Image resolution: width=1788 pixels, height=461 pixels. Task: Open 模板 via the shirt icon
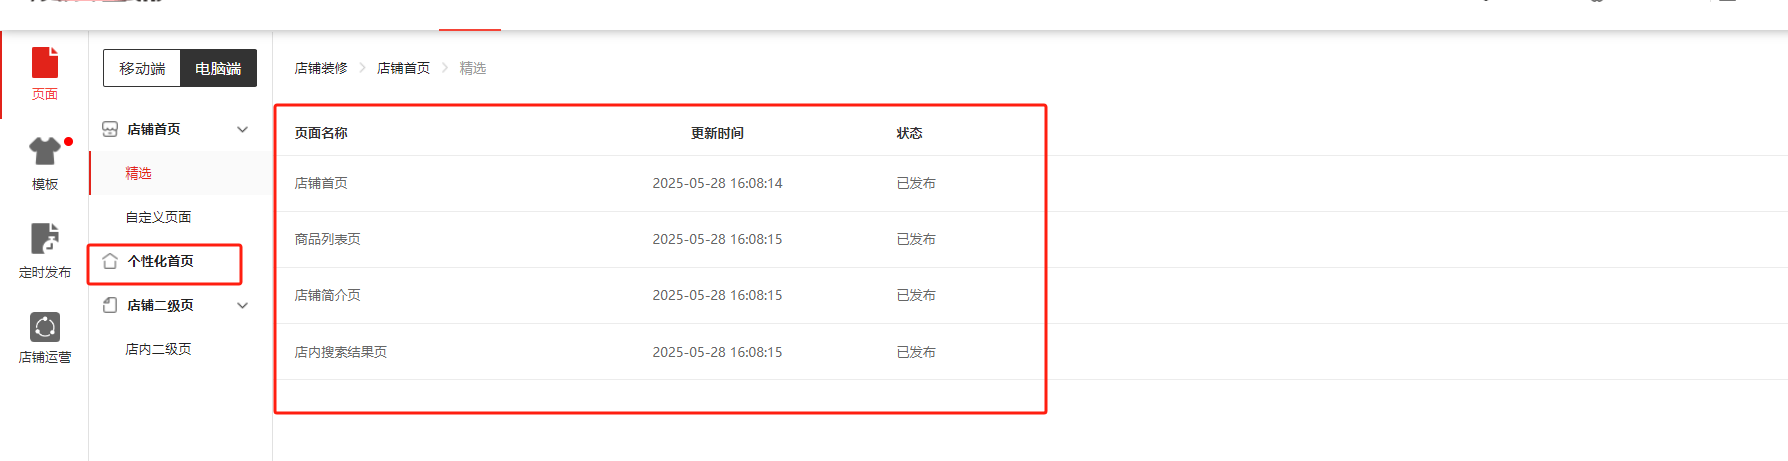pyautogui.click(x=45, y=151)
